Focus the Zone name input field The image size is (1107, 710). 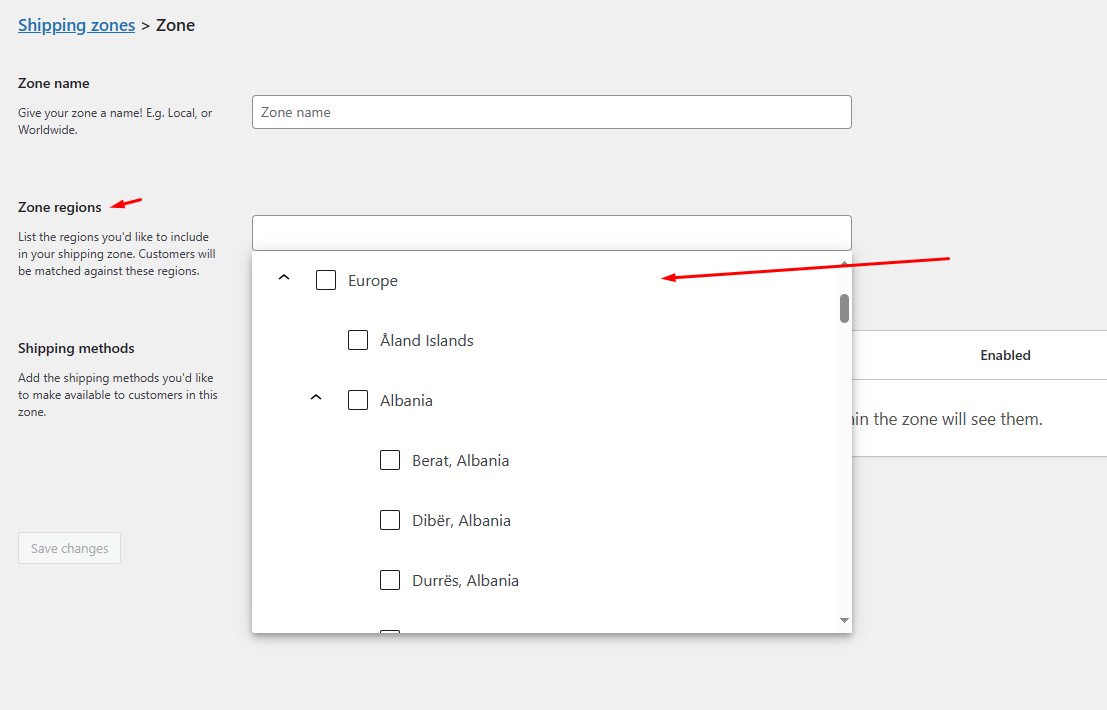[551, 112]
